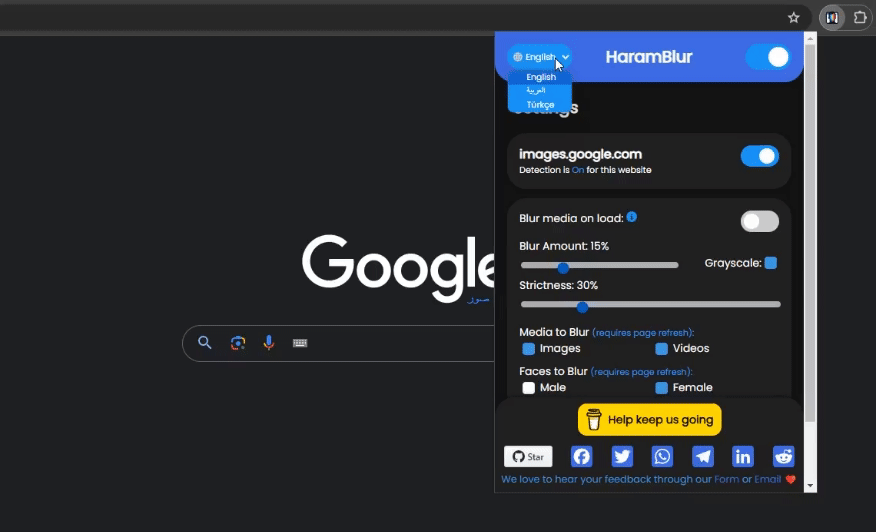Toggle the main HaramBlur power switch

pos(768,57)
